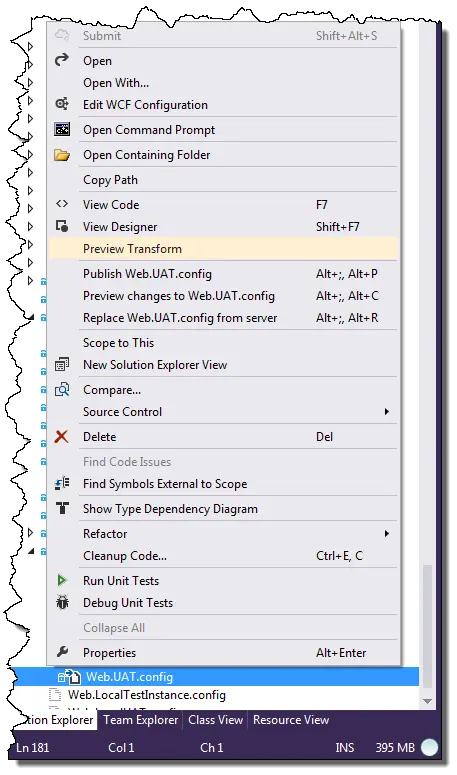Viewport: 457px width, 775px height.
Task: Click the Debug Unit Tests bug icon
Action: point(62,602)
